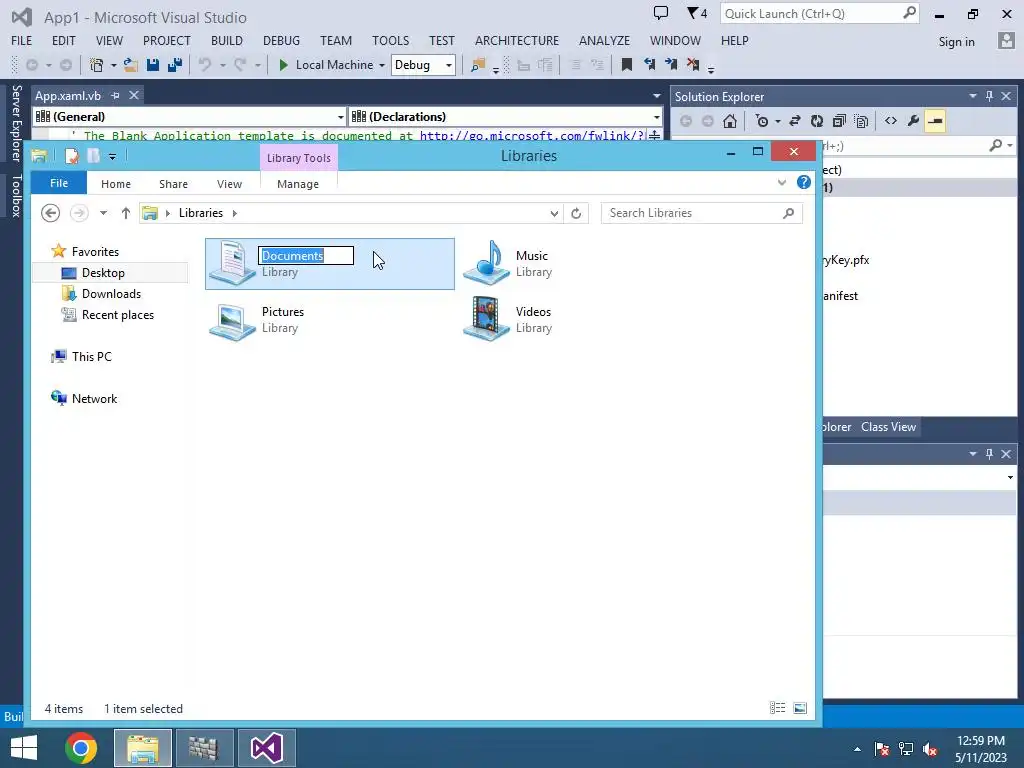Open the Toolbox side tab
This screenshot has height=768, width=1024.
click(x=16, y=195)
